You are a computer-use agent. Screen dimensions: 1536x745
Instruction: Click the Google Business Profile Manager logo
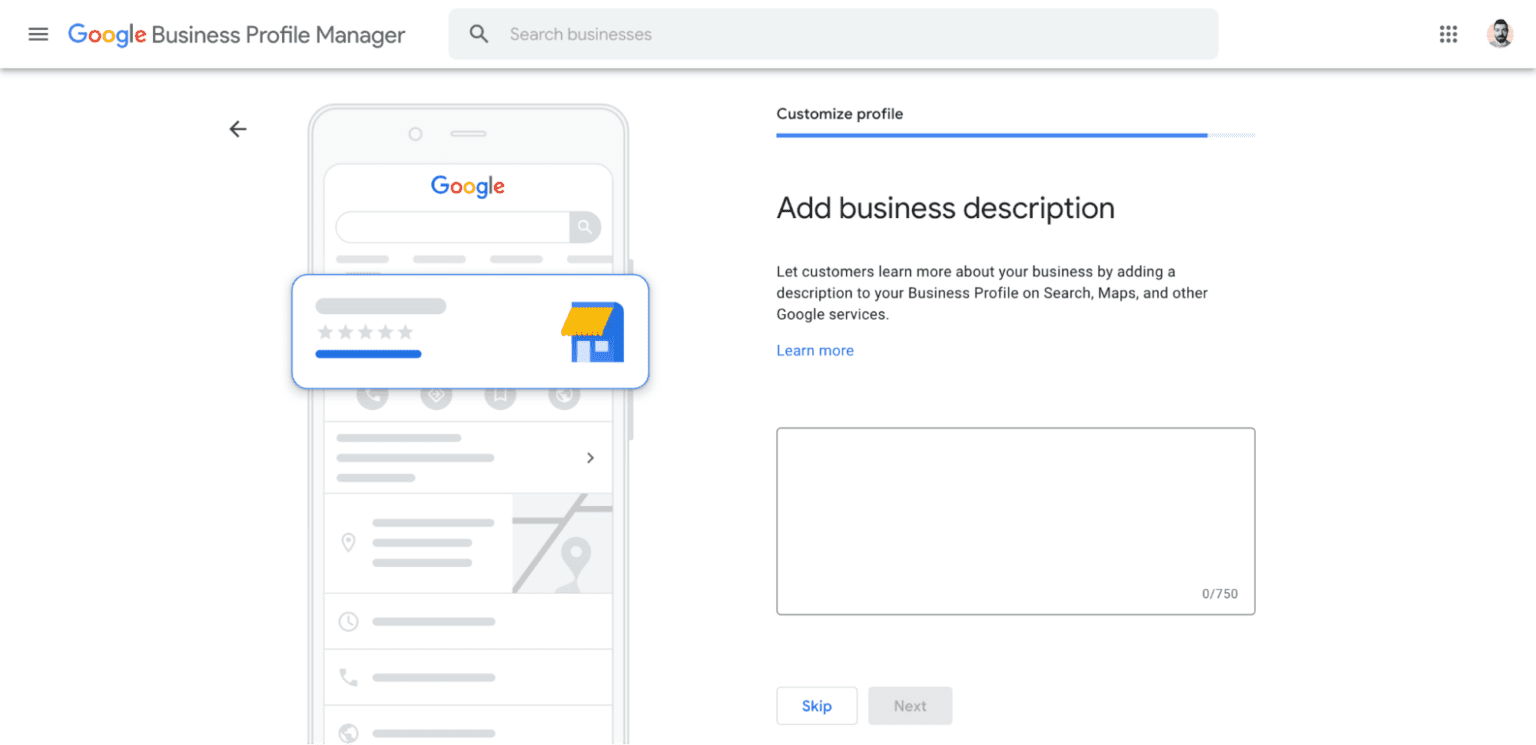coord(236,35)
